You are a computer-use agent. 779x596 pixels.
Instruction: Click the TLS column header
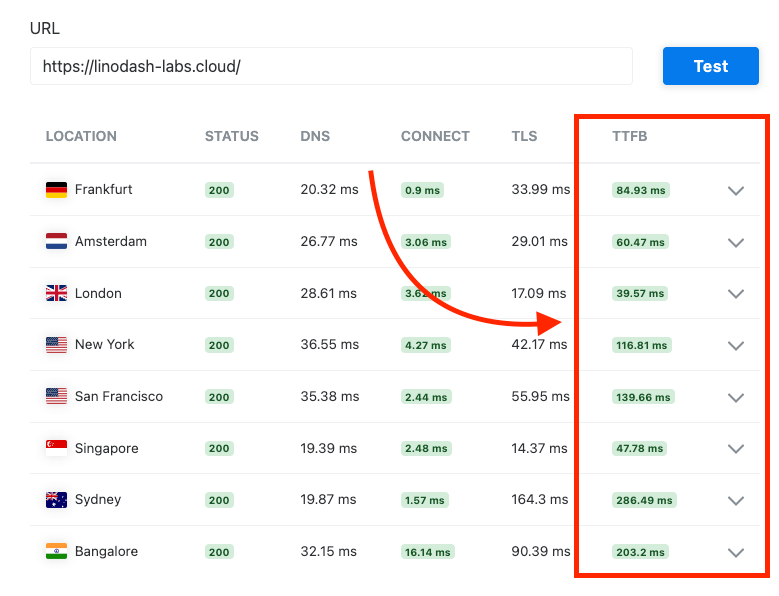[524, 136]
